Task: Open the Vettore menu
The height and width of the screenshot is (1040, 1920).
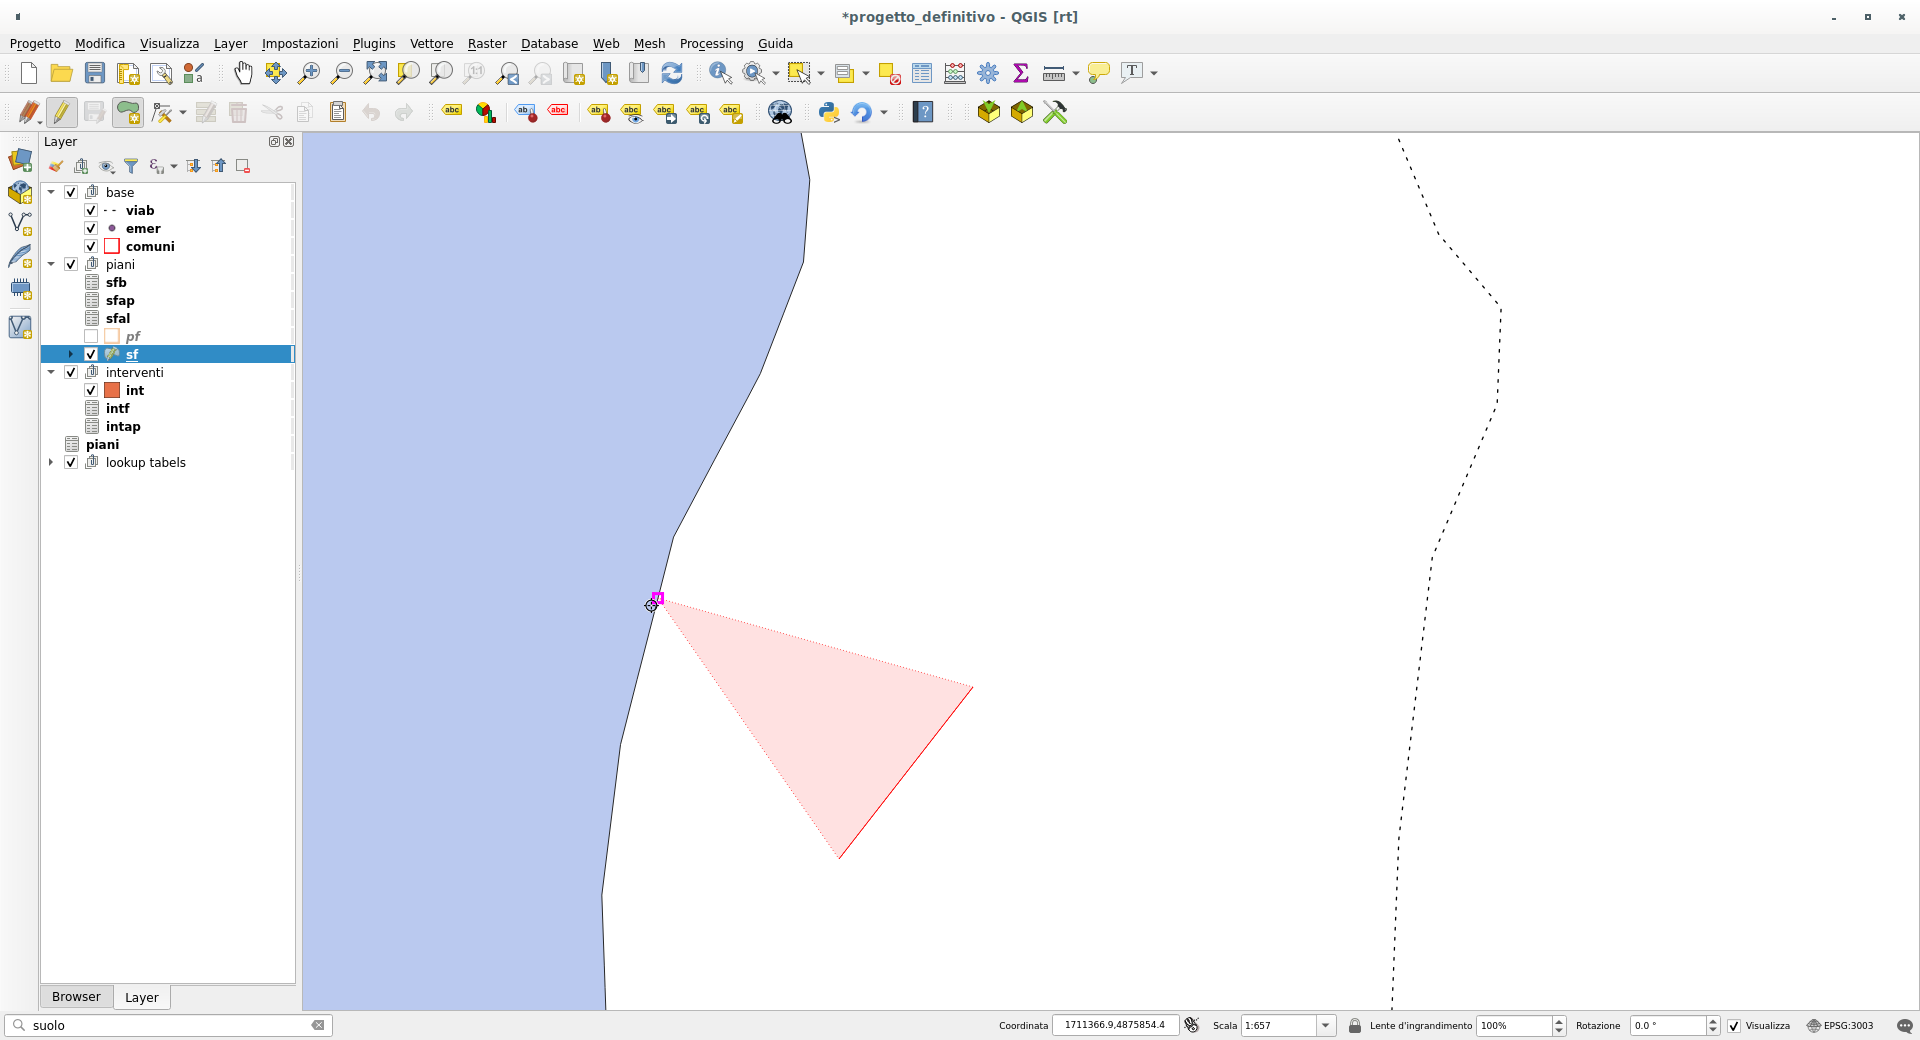Action: [431, 44]
